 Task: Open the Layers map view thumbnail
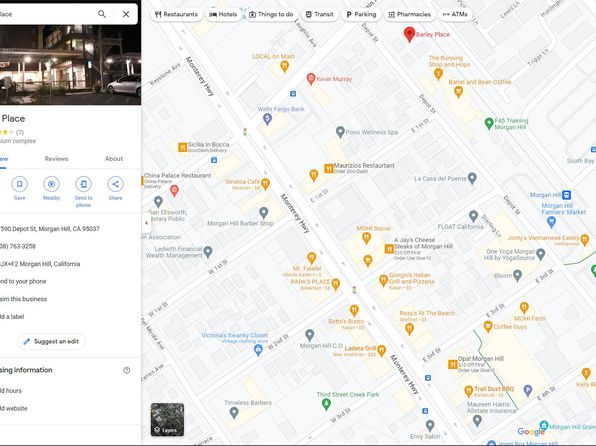[167, 419]
